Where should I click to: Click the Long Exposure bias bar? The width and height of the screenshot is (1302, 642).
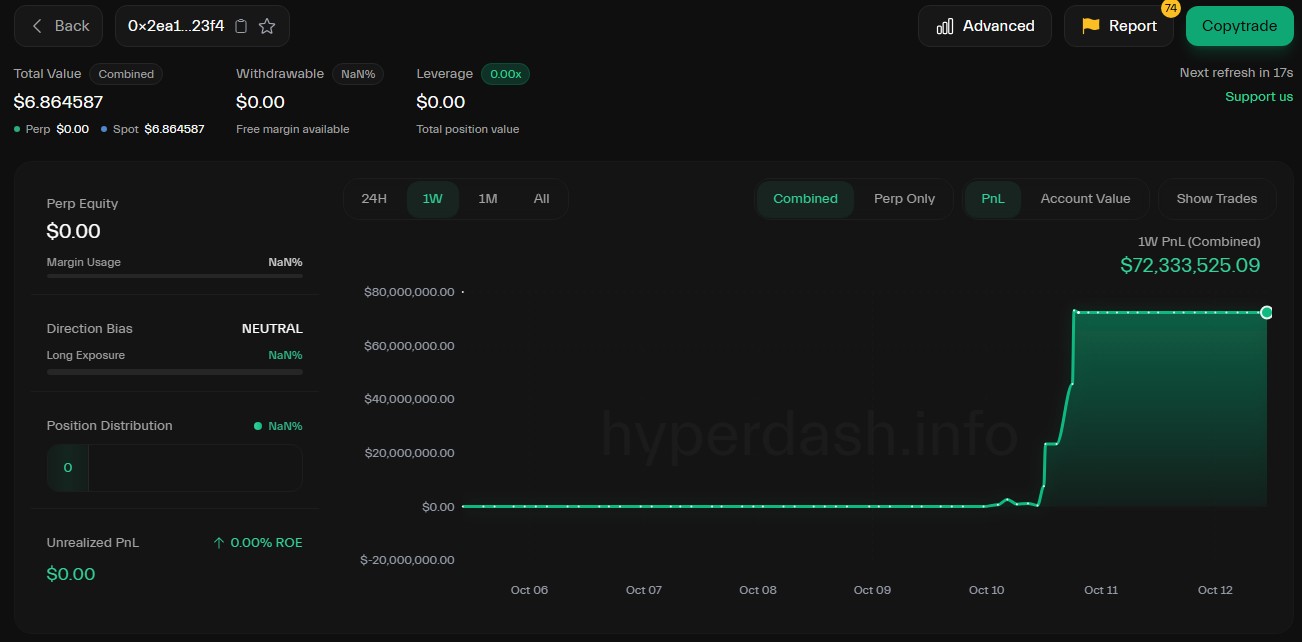click(174, 371)
